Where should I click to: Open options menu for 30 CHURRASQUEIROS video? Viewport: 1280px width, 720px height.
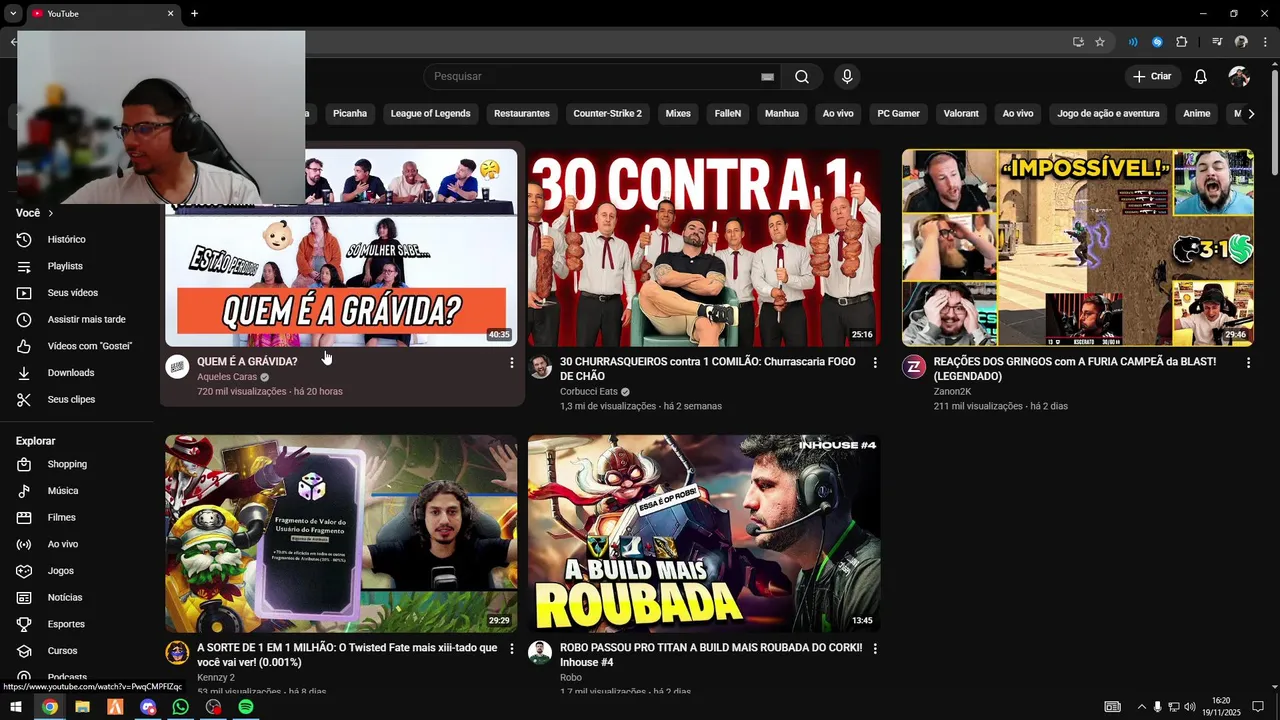point(875,363)
